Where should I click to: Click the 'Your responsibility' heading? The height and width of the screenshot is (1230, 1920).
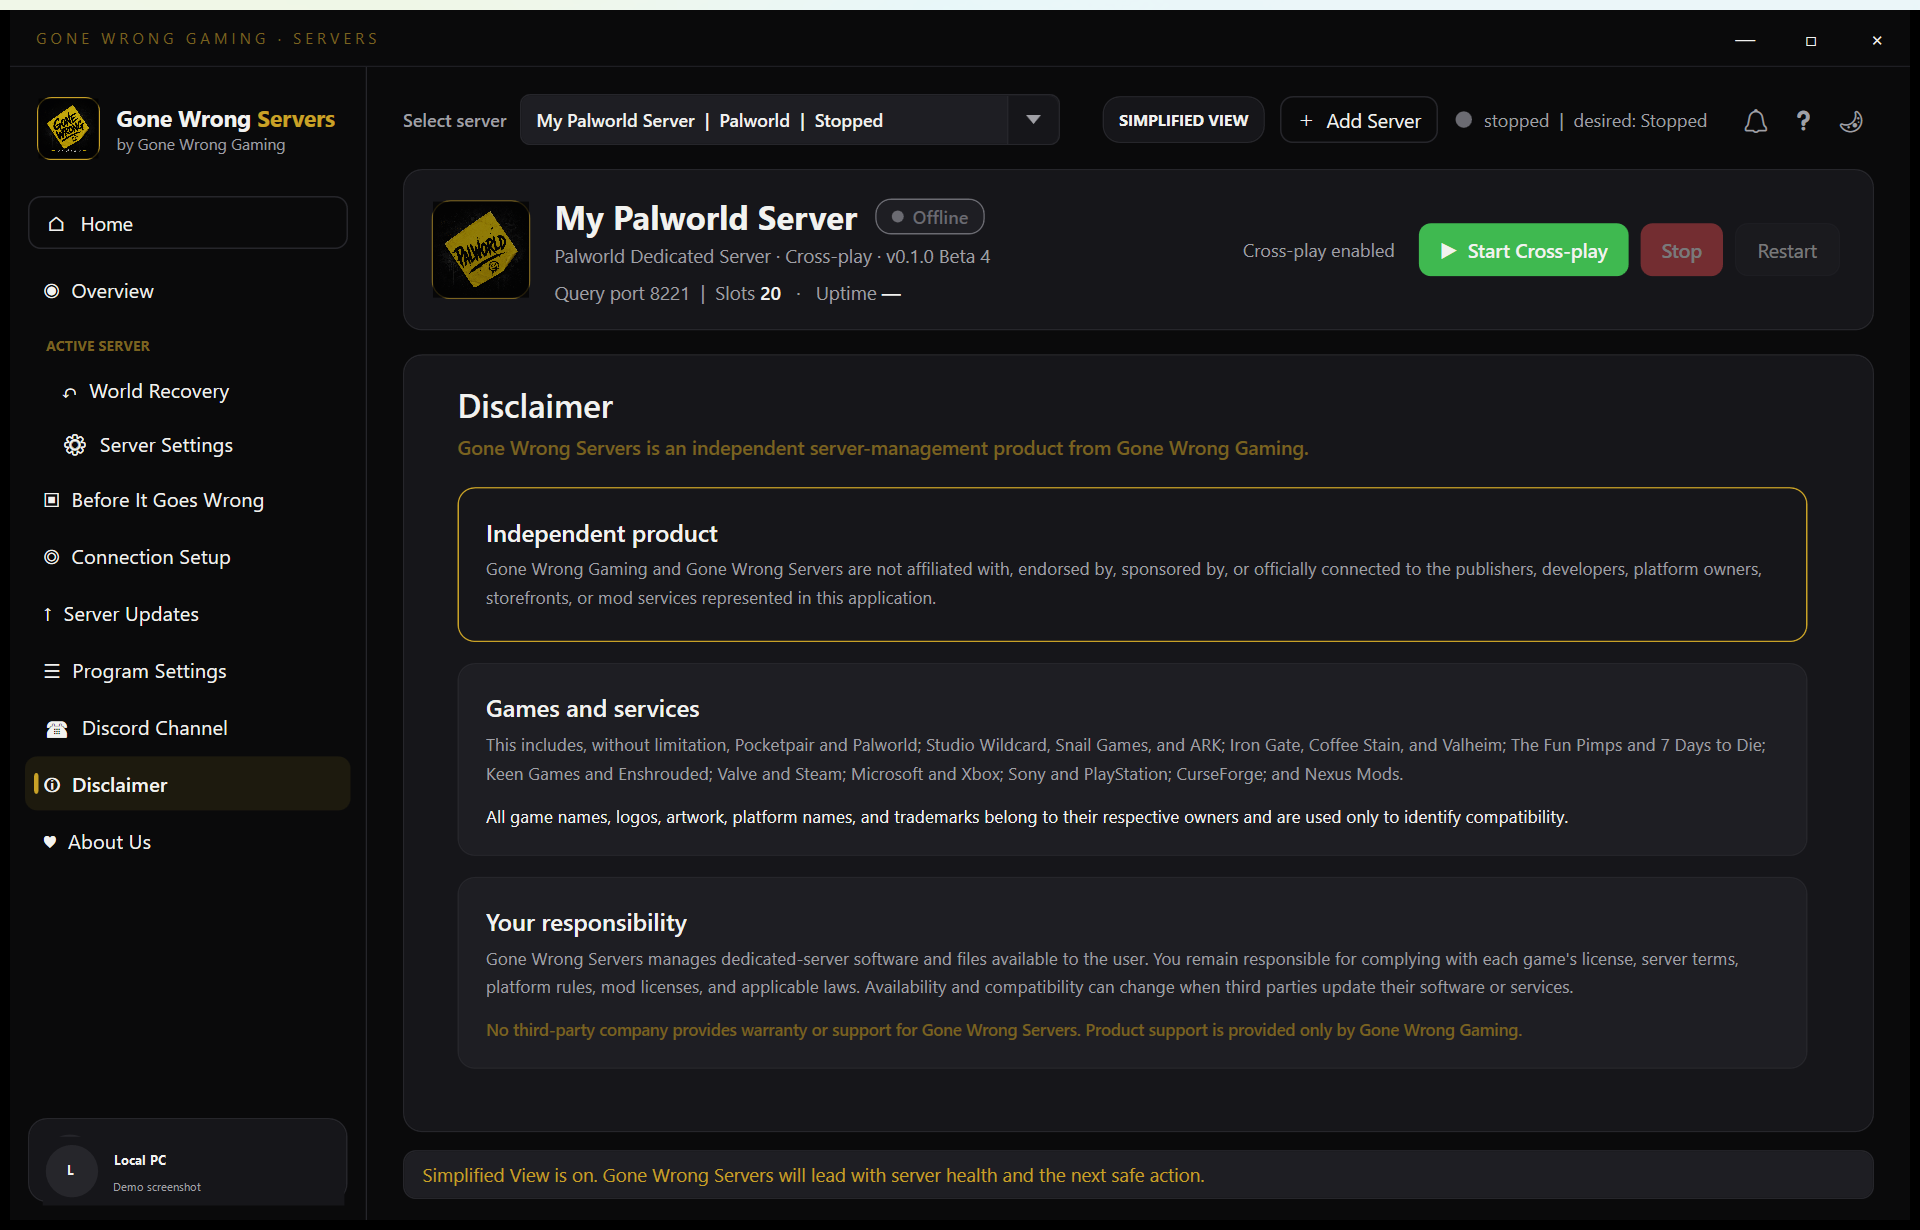tap(586, 923)
